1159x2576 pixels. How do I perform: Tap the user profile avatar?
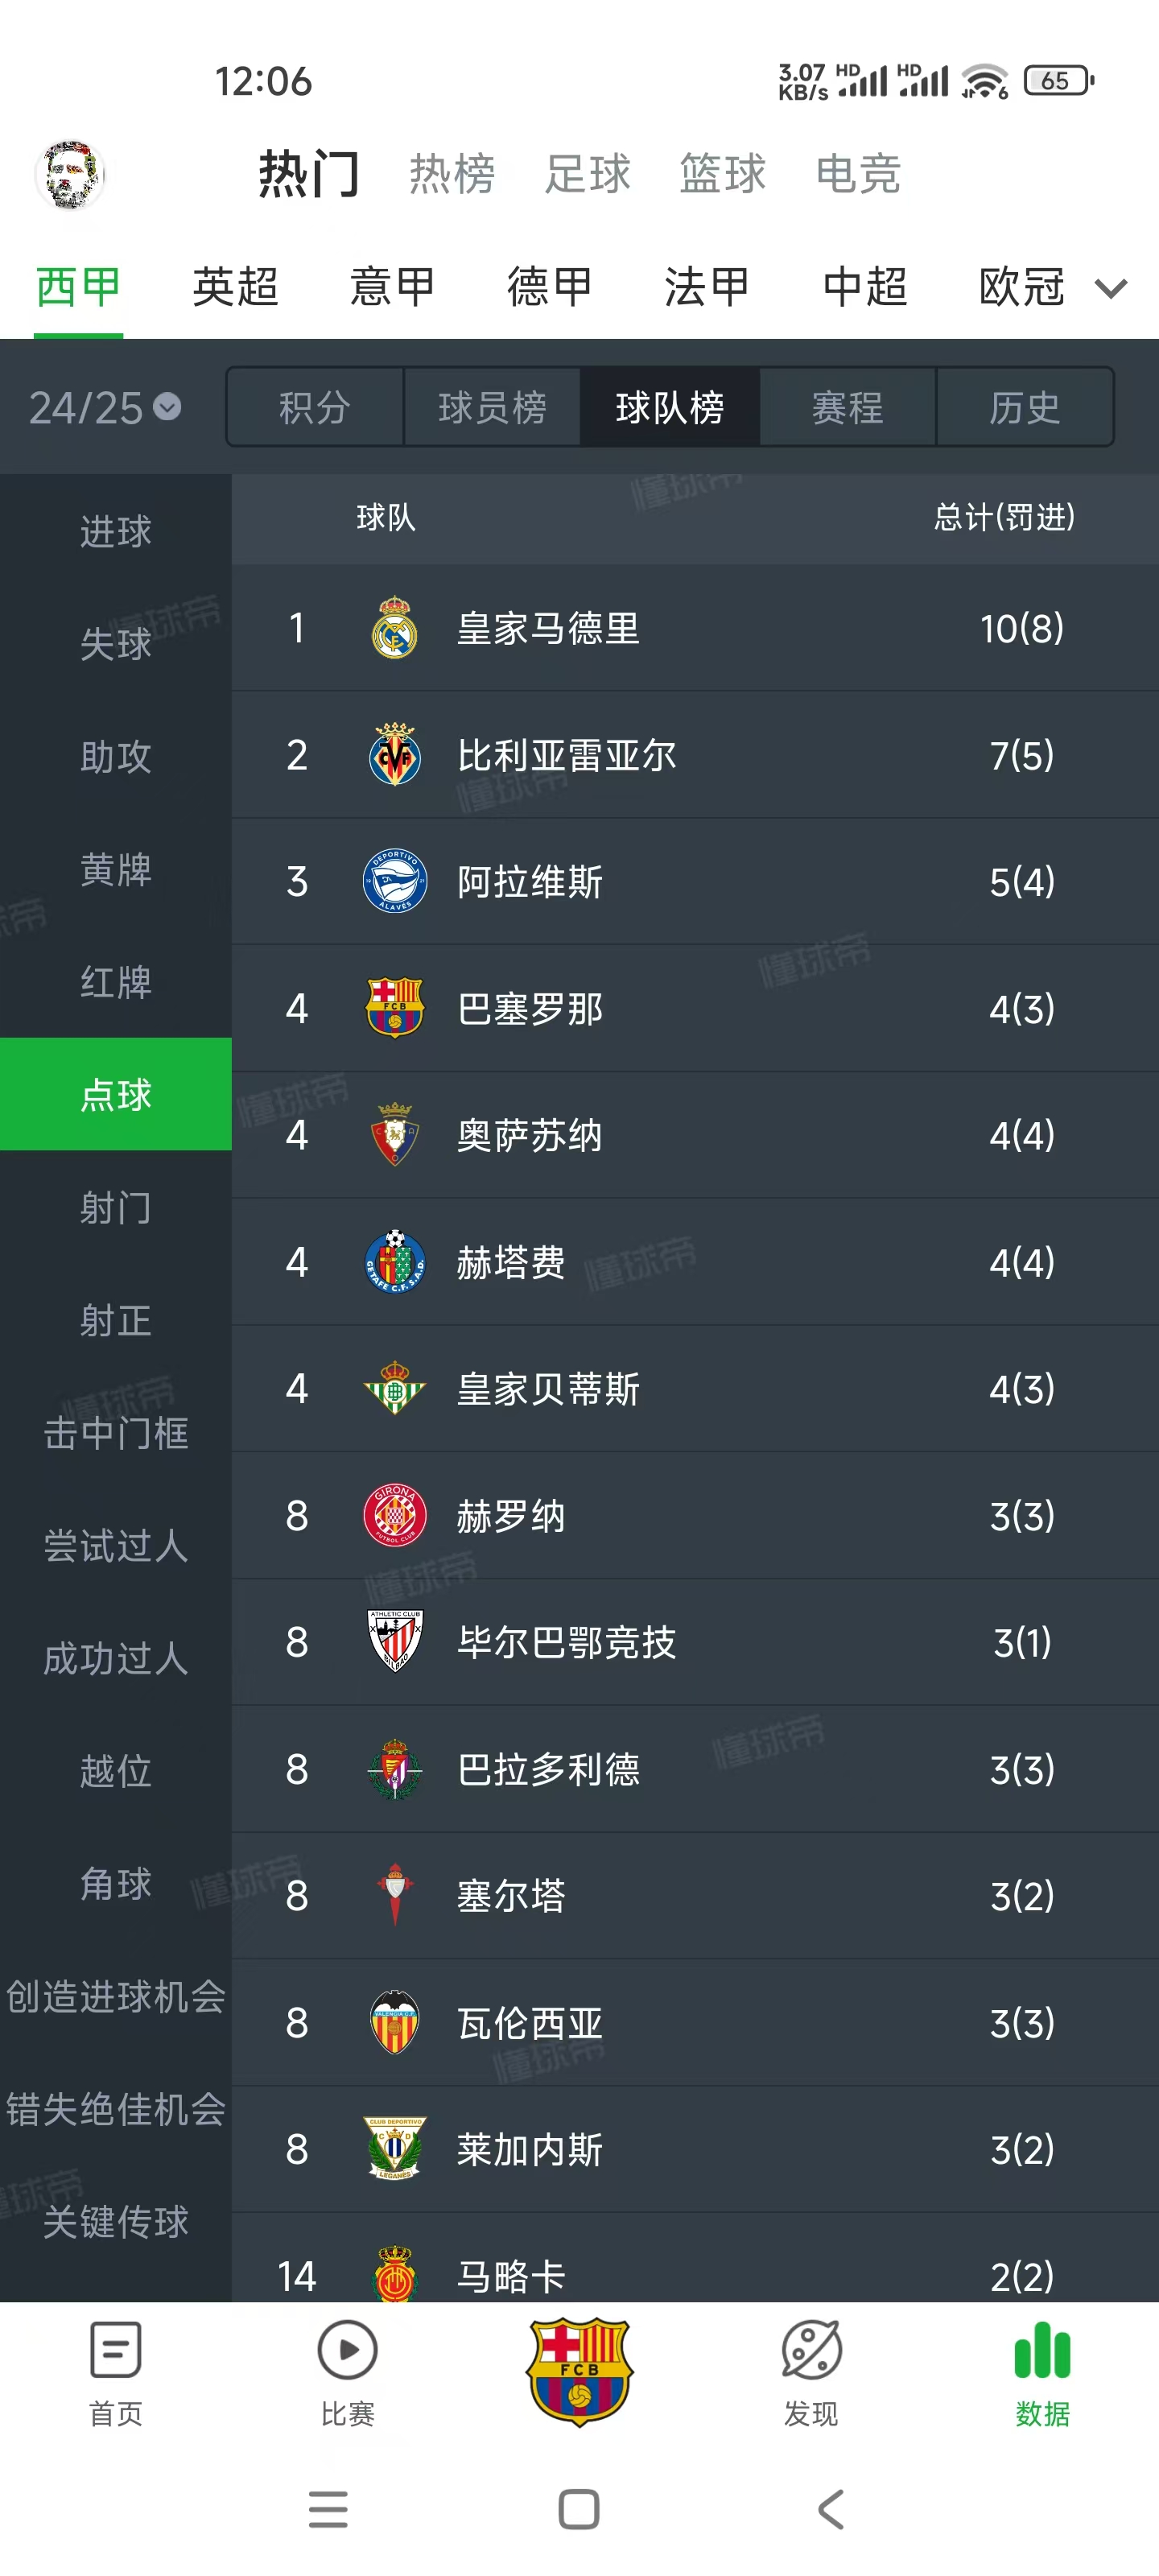pyautogui.click(x=70, y=174)
